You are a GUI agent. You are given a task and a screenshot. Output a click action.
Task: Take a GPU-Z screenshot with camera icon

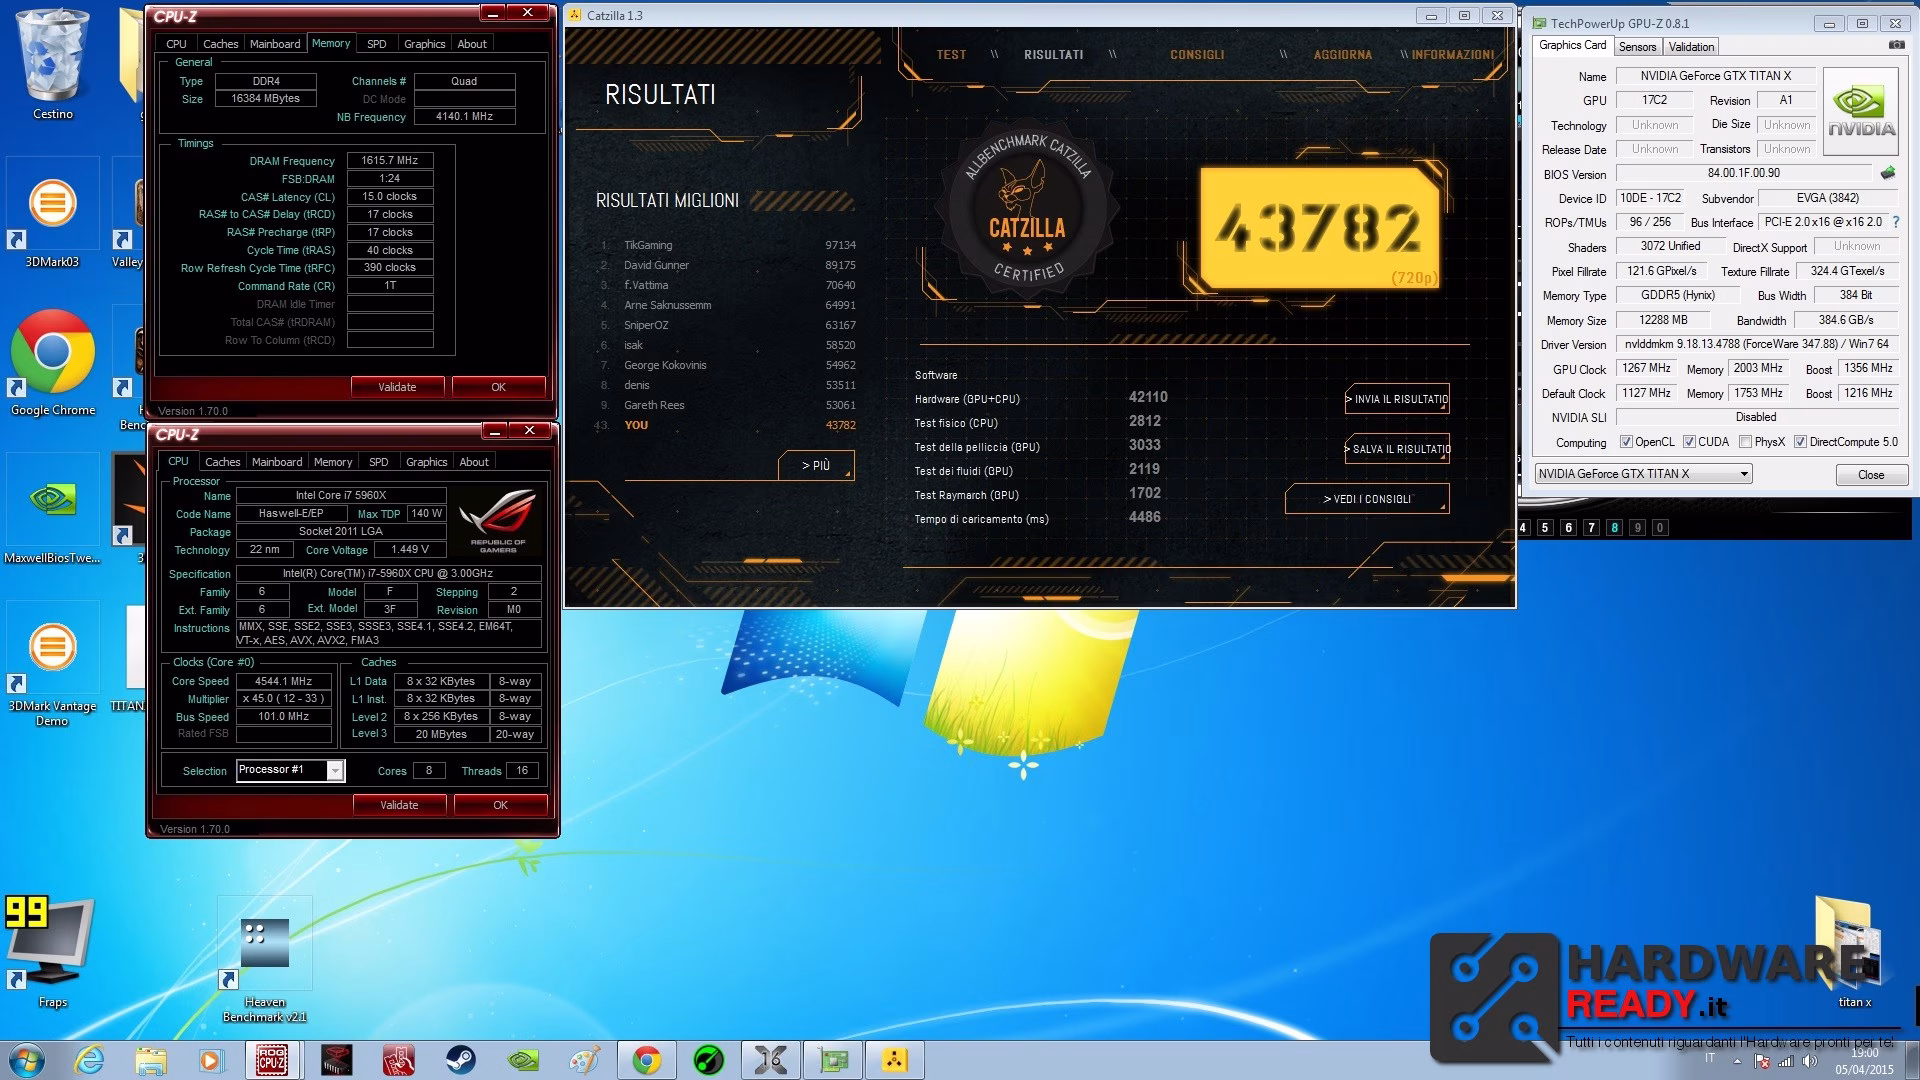tap(1896, 46)
